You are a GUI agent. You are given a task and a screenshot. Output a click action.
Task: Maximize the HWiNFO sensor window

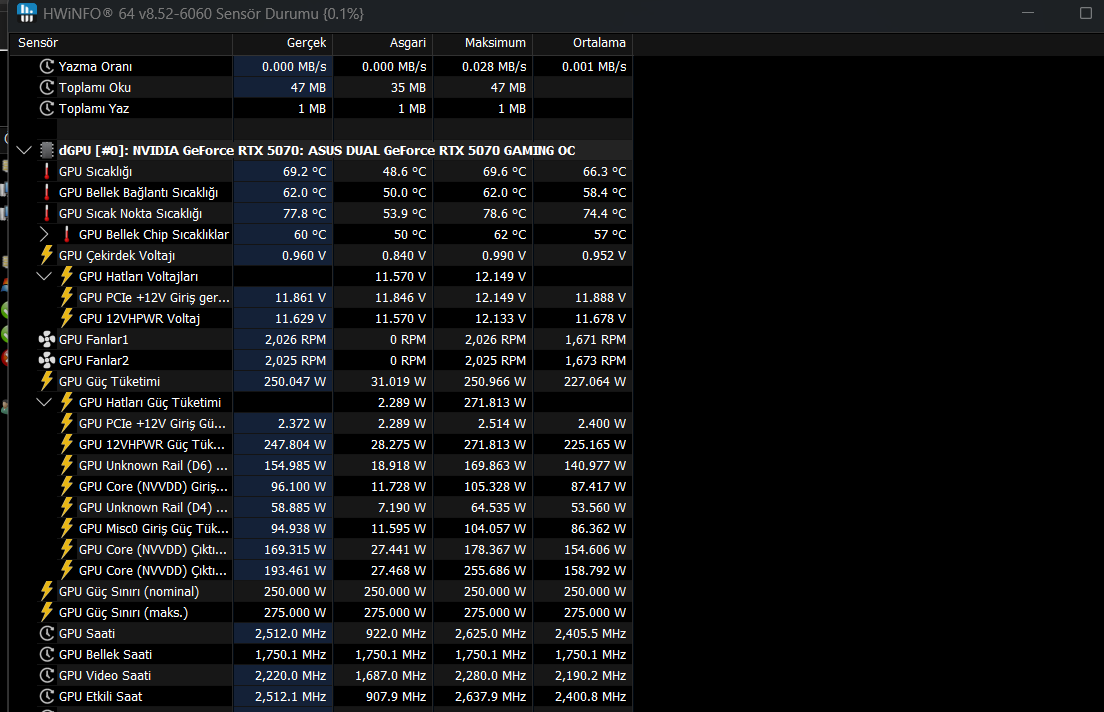1085,13
